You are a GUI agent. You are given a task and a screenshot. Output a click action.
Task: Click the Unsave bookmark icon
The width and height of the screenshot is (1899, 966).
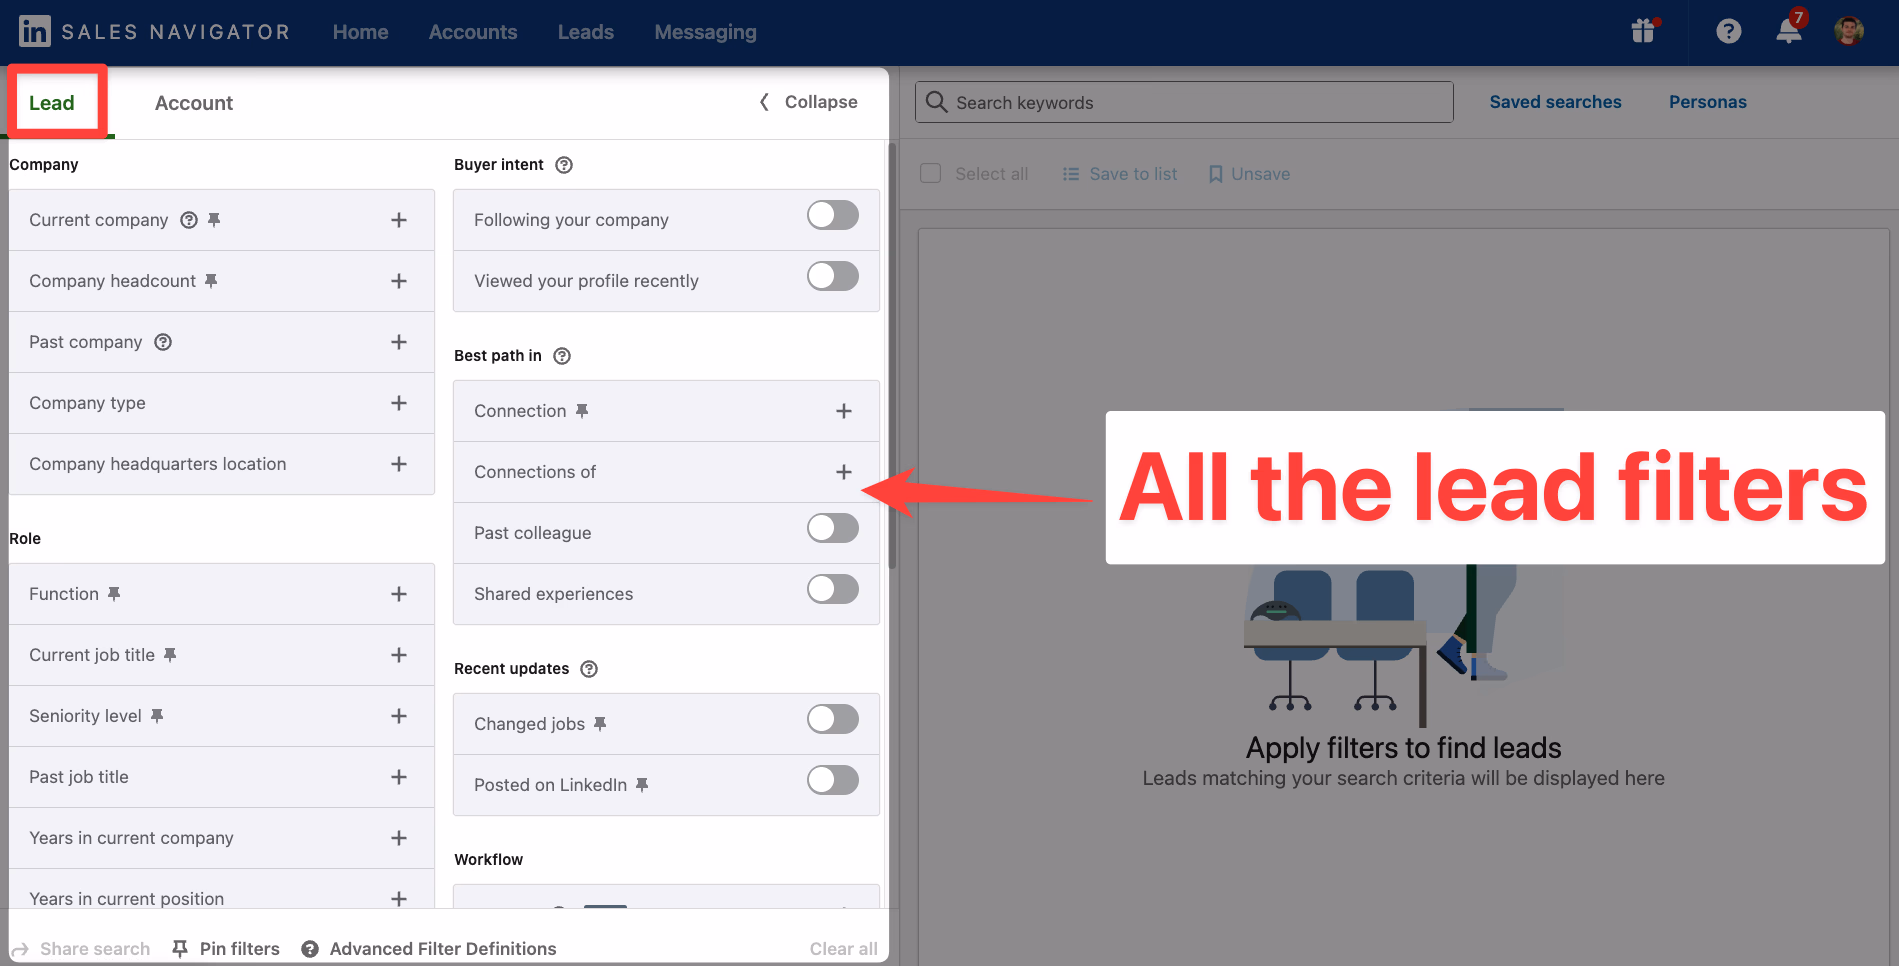tap(1216, 174)
